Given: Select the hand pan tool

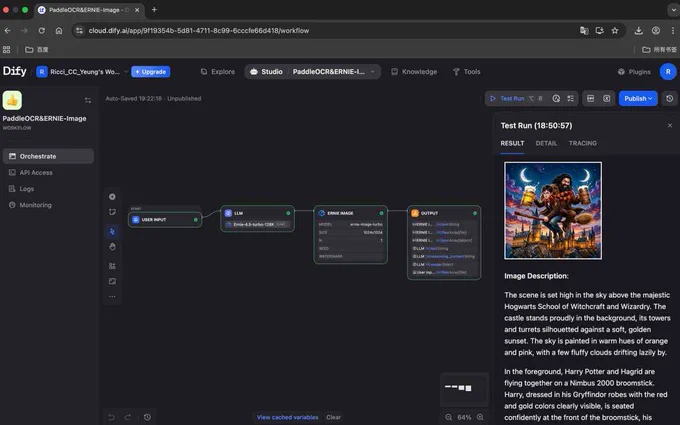Looking at the screenshot, I should 112,247.
